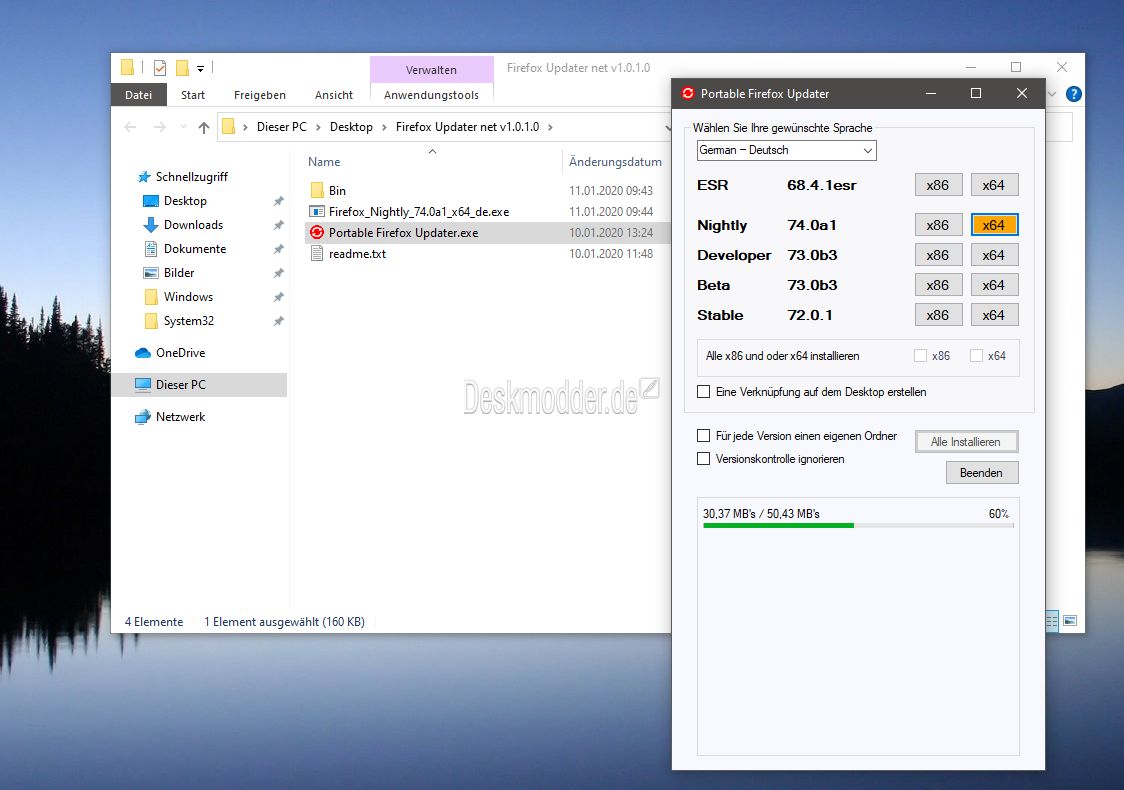Click the Dokumente icon in the sidebar

point(151,249)
